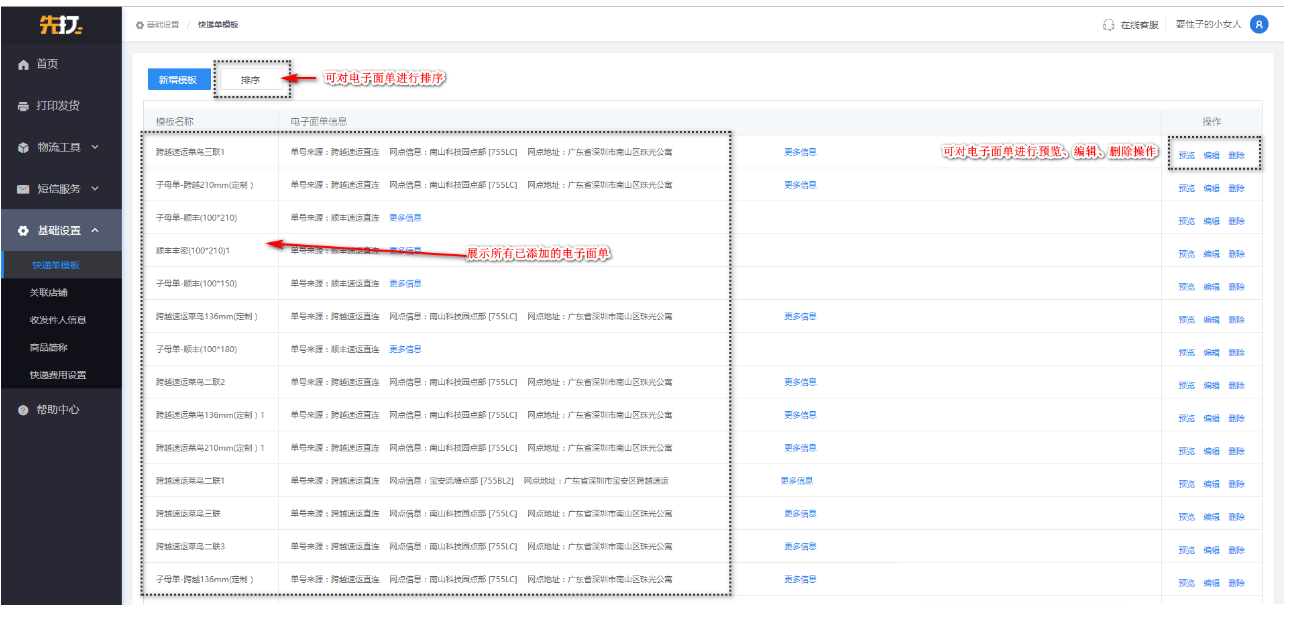The image size is (1298, 619).
Task: Click 删除 for 跨越速运菜鸟二联2 row
Action: click(1237, 386)
